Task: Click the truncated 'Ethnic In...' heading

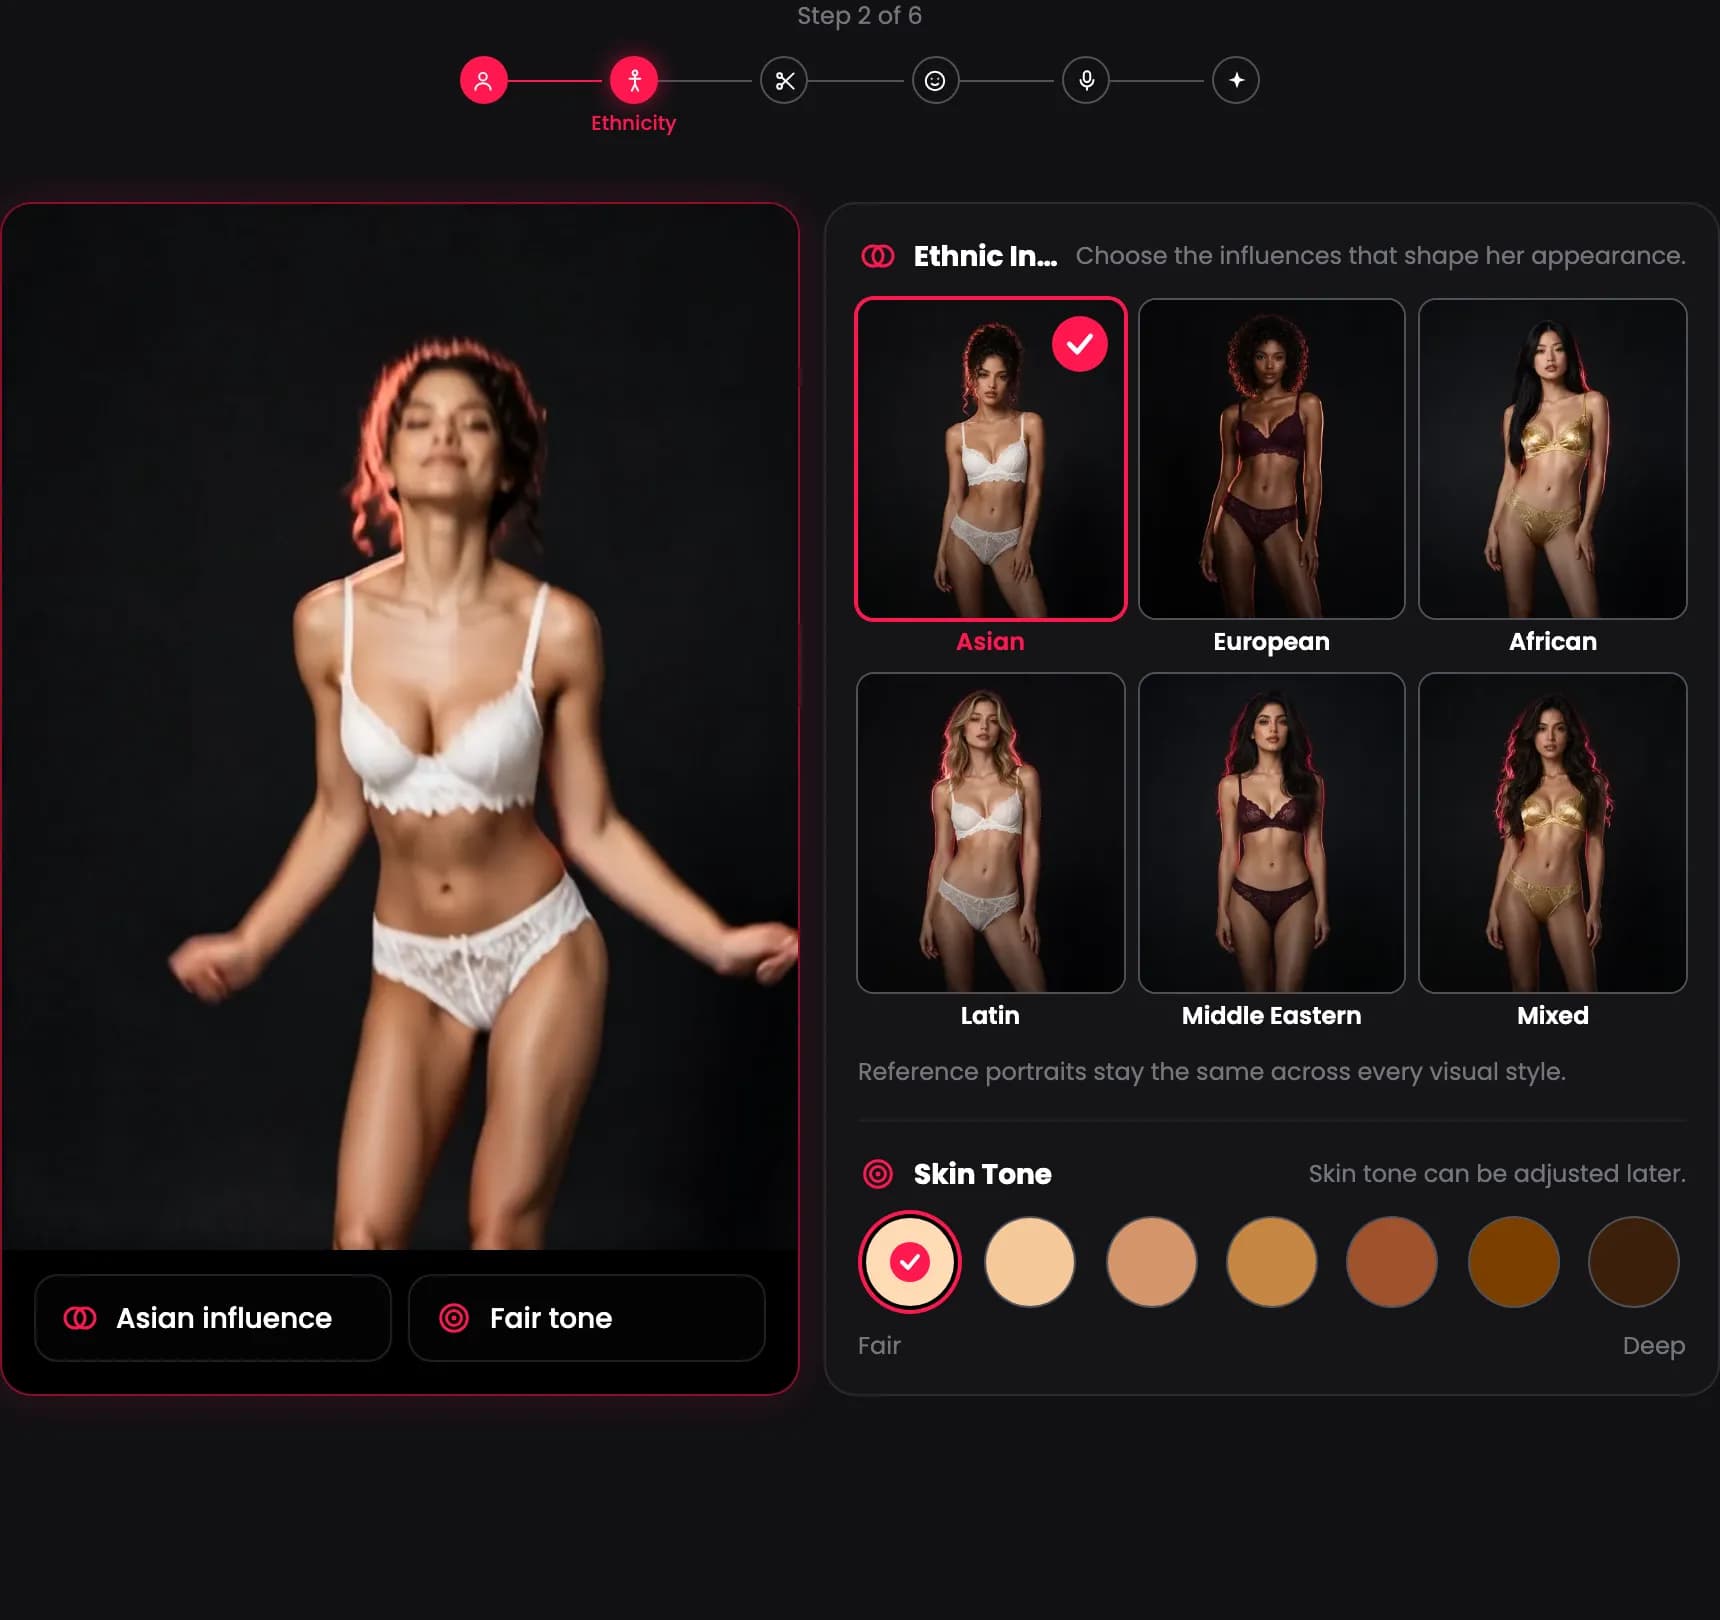Action: coord(986,256)
